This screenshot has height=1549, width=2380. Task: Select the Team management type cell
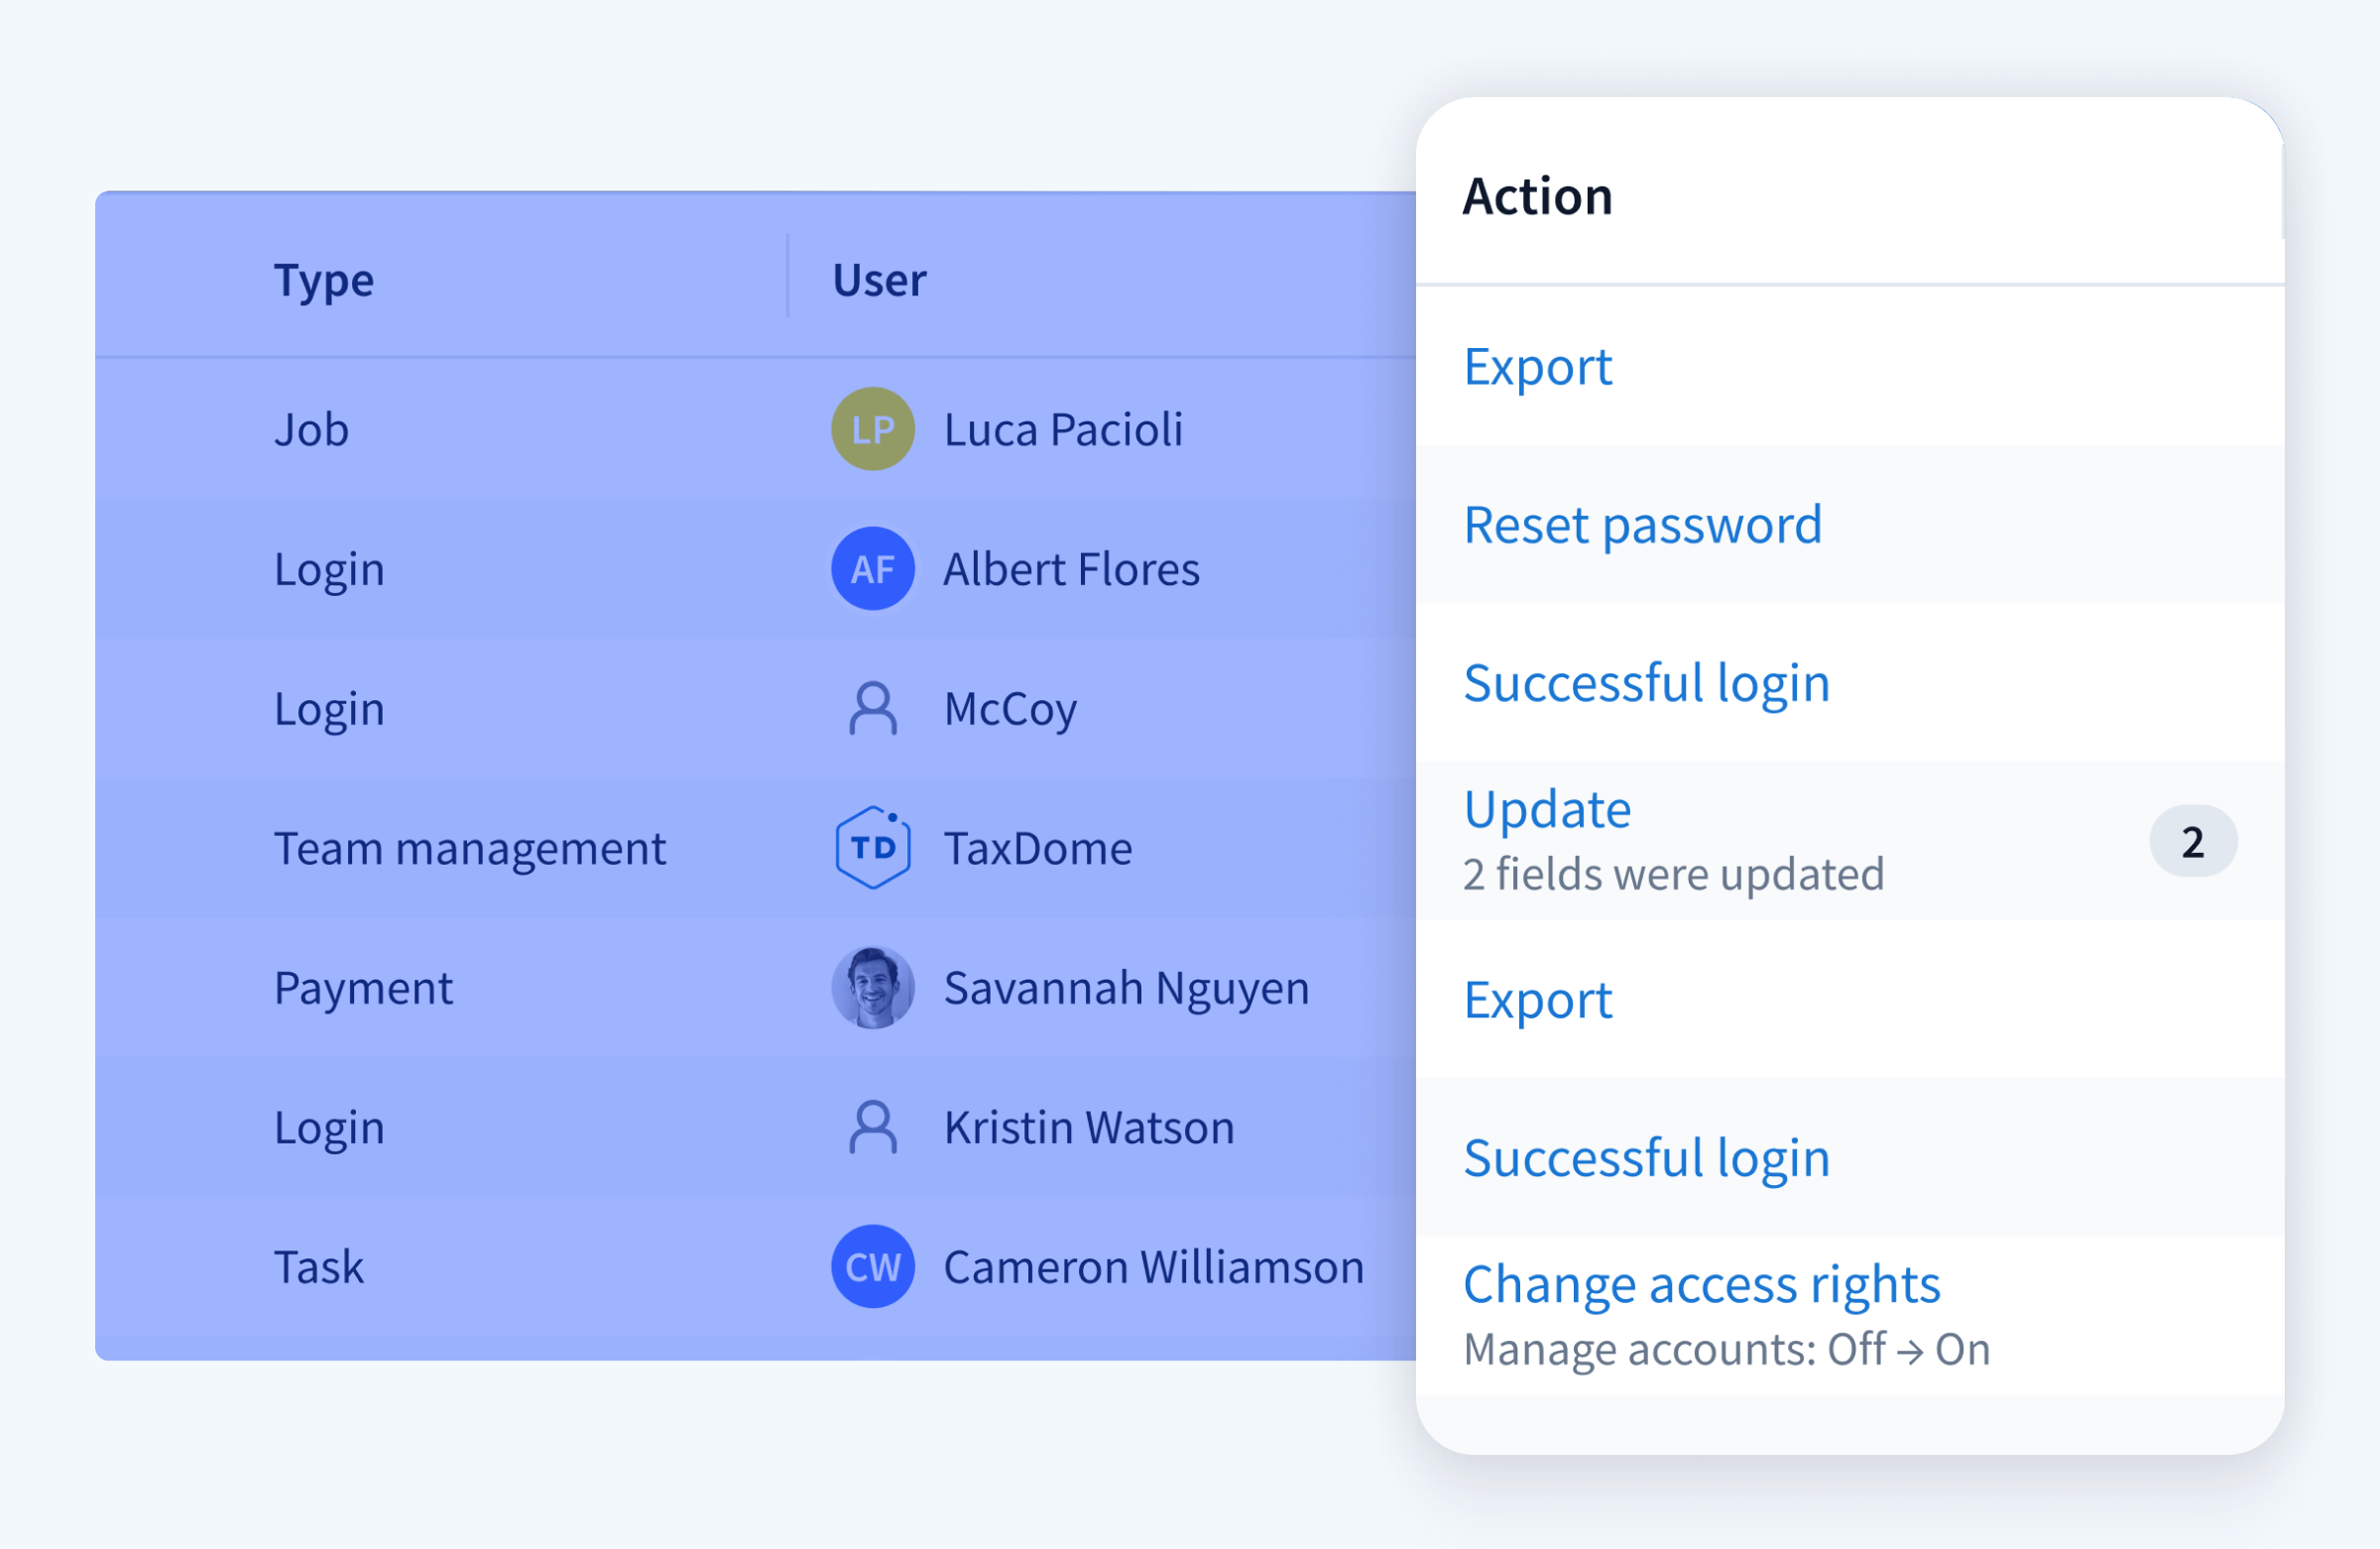click(470, 850)
